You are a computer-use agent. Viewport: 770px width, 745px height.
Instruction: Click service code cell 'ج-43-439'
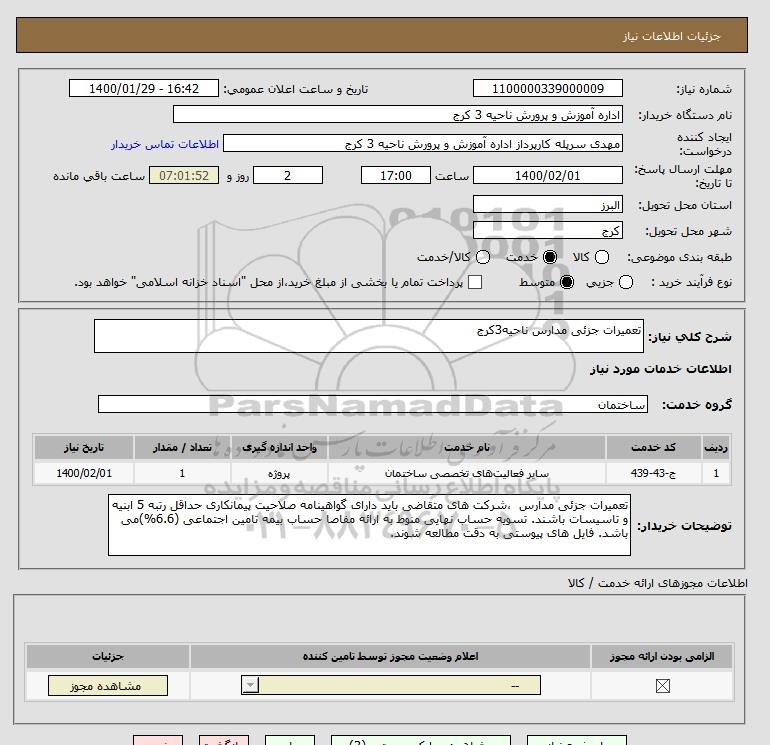(x=654, y=473)
